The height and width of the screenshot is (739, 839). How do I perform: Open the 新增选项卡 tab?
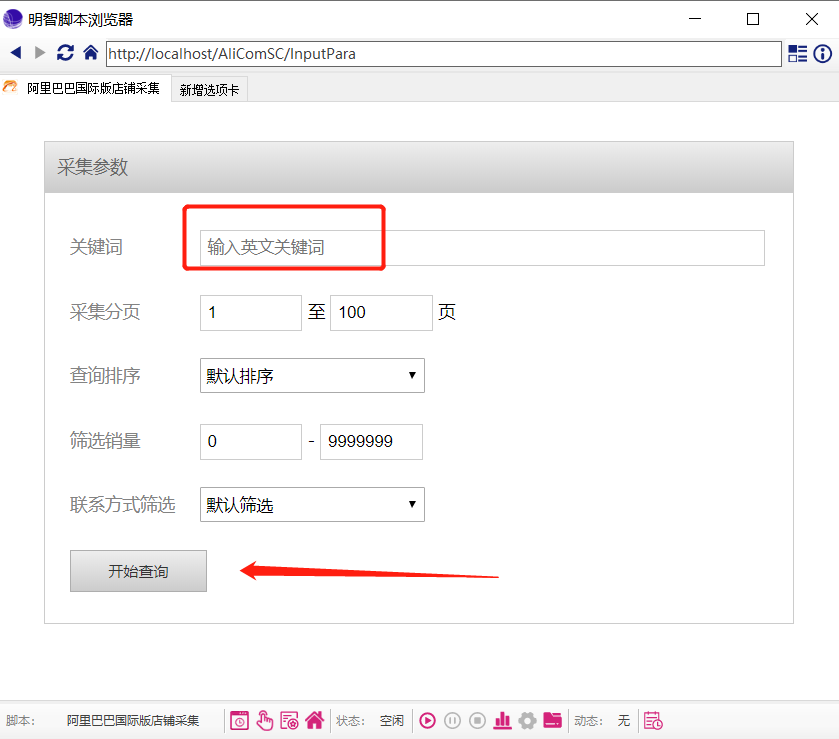[x=209, y=90]
